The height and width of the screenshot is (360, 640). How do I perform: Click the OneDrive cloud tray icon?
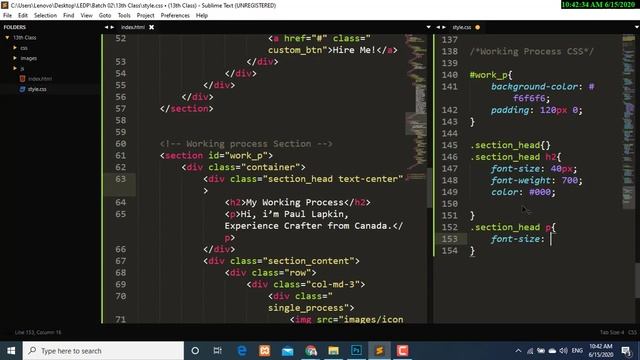click(552, 351)
